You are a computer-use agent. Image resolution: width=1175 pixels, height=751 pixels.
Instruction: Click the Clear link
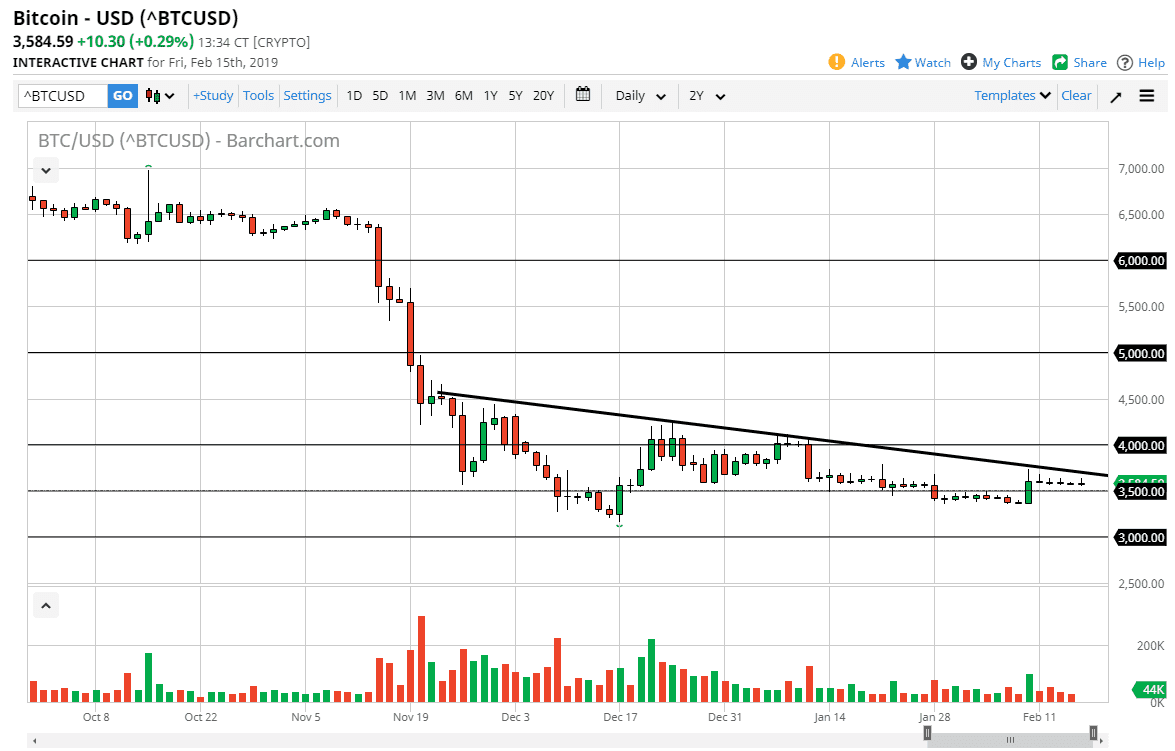coord(1076,95)
